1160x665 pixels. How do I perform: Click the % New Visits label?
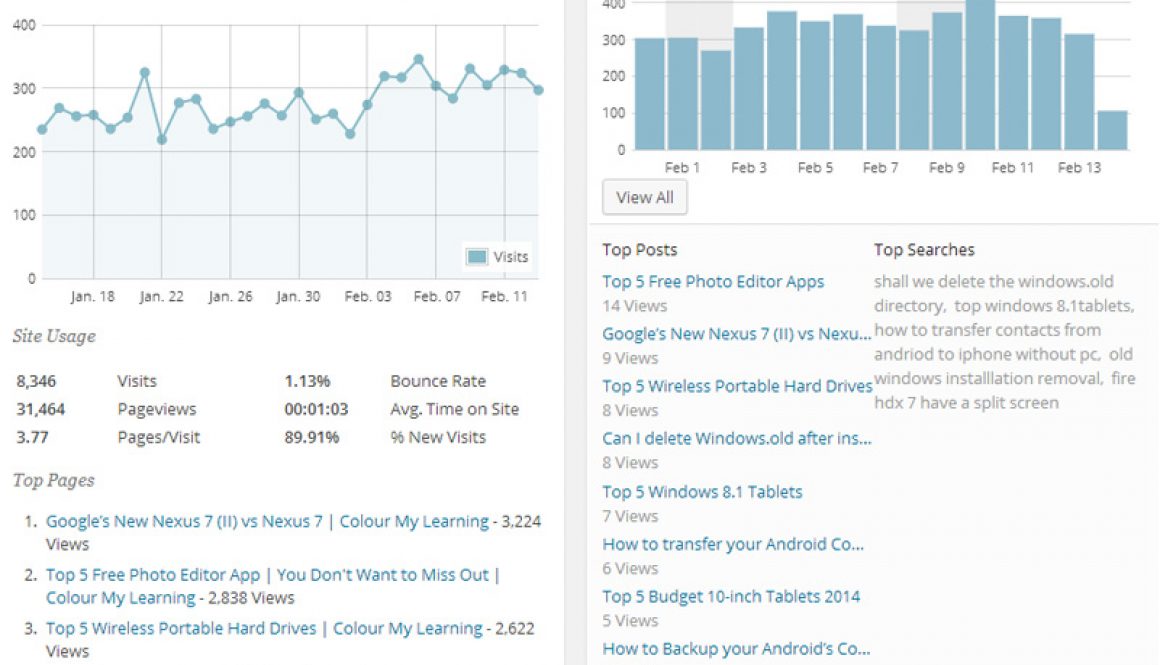pyautogui.click(x=438, y=437)
